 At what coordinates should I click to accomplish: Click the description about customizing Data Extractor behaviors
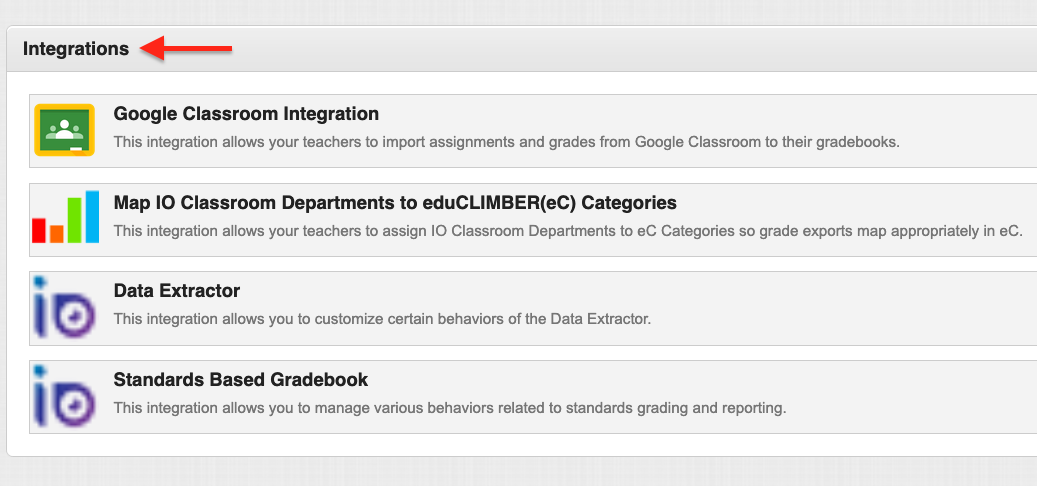tap(382, 319)
